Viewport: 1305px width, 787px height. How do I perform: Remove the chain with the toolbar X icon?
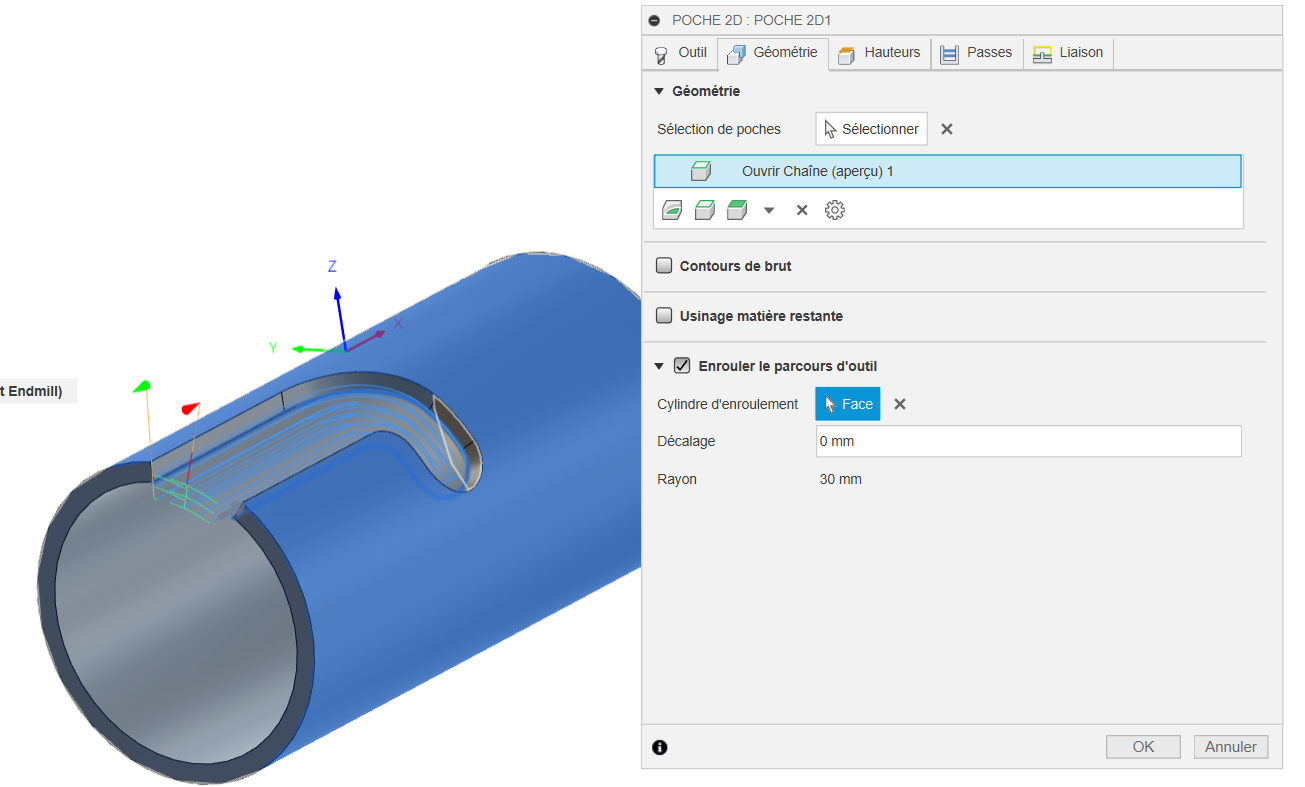tap(802, 210)
